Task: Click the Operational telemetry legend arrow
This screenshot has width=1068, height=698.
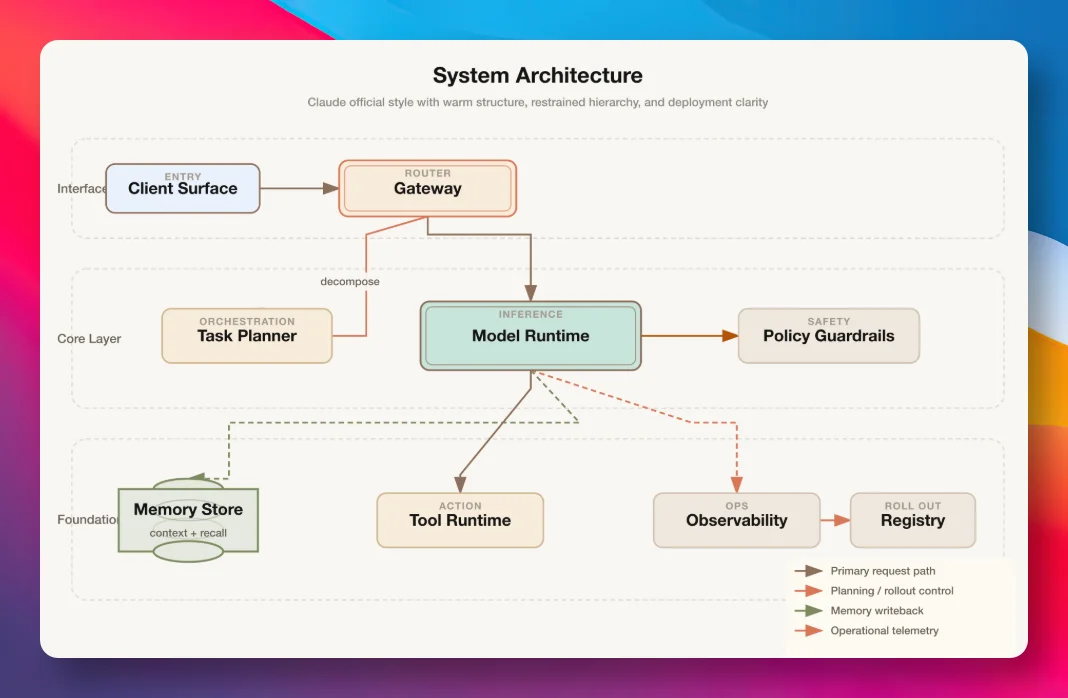Action: point(809,631)
